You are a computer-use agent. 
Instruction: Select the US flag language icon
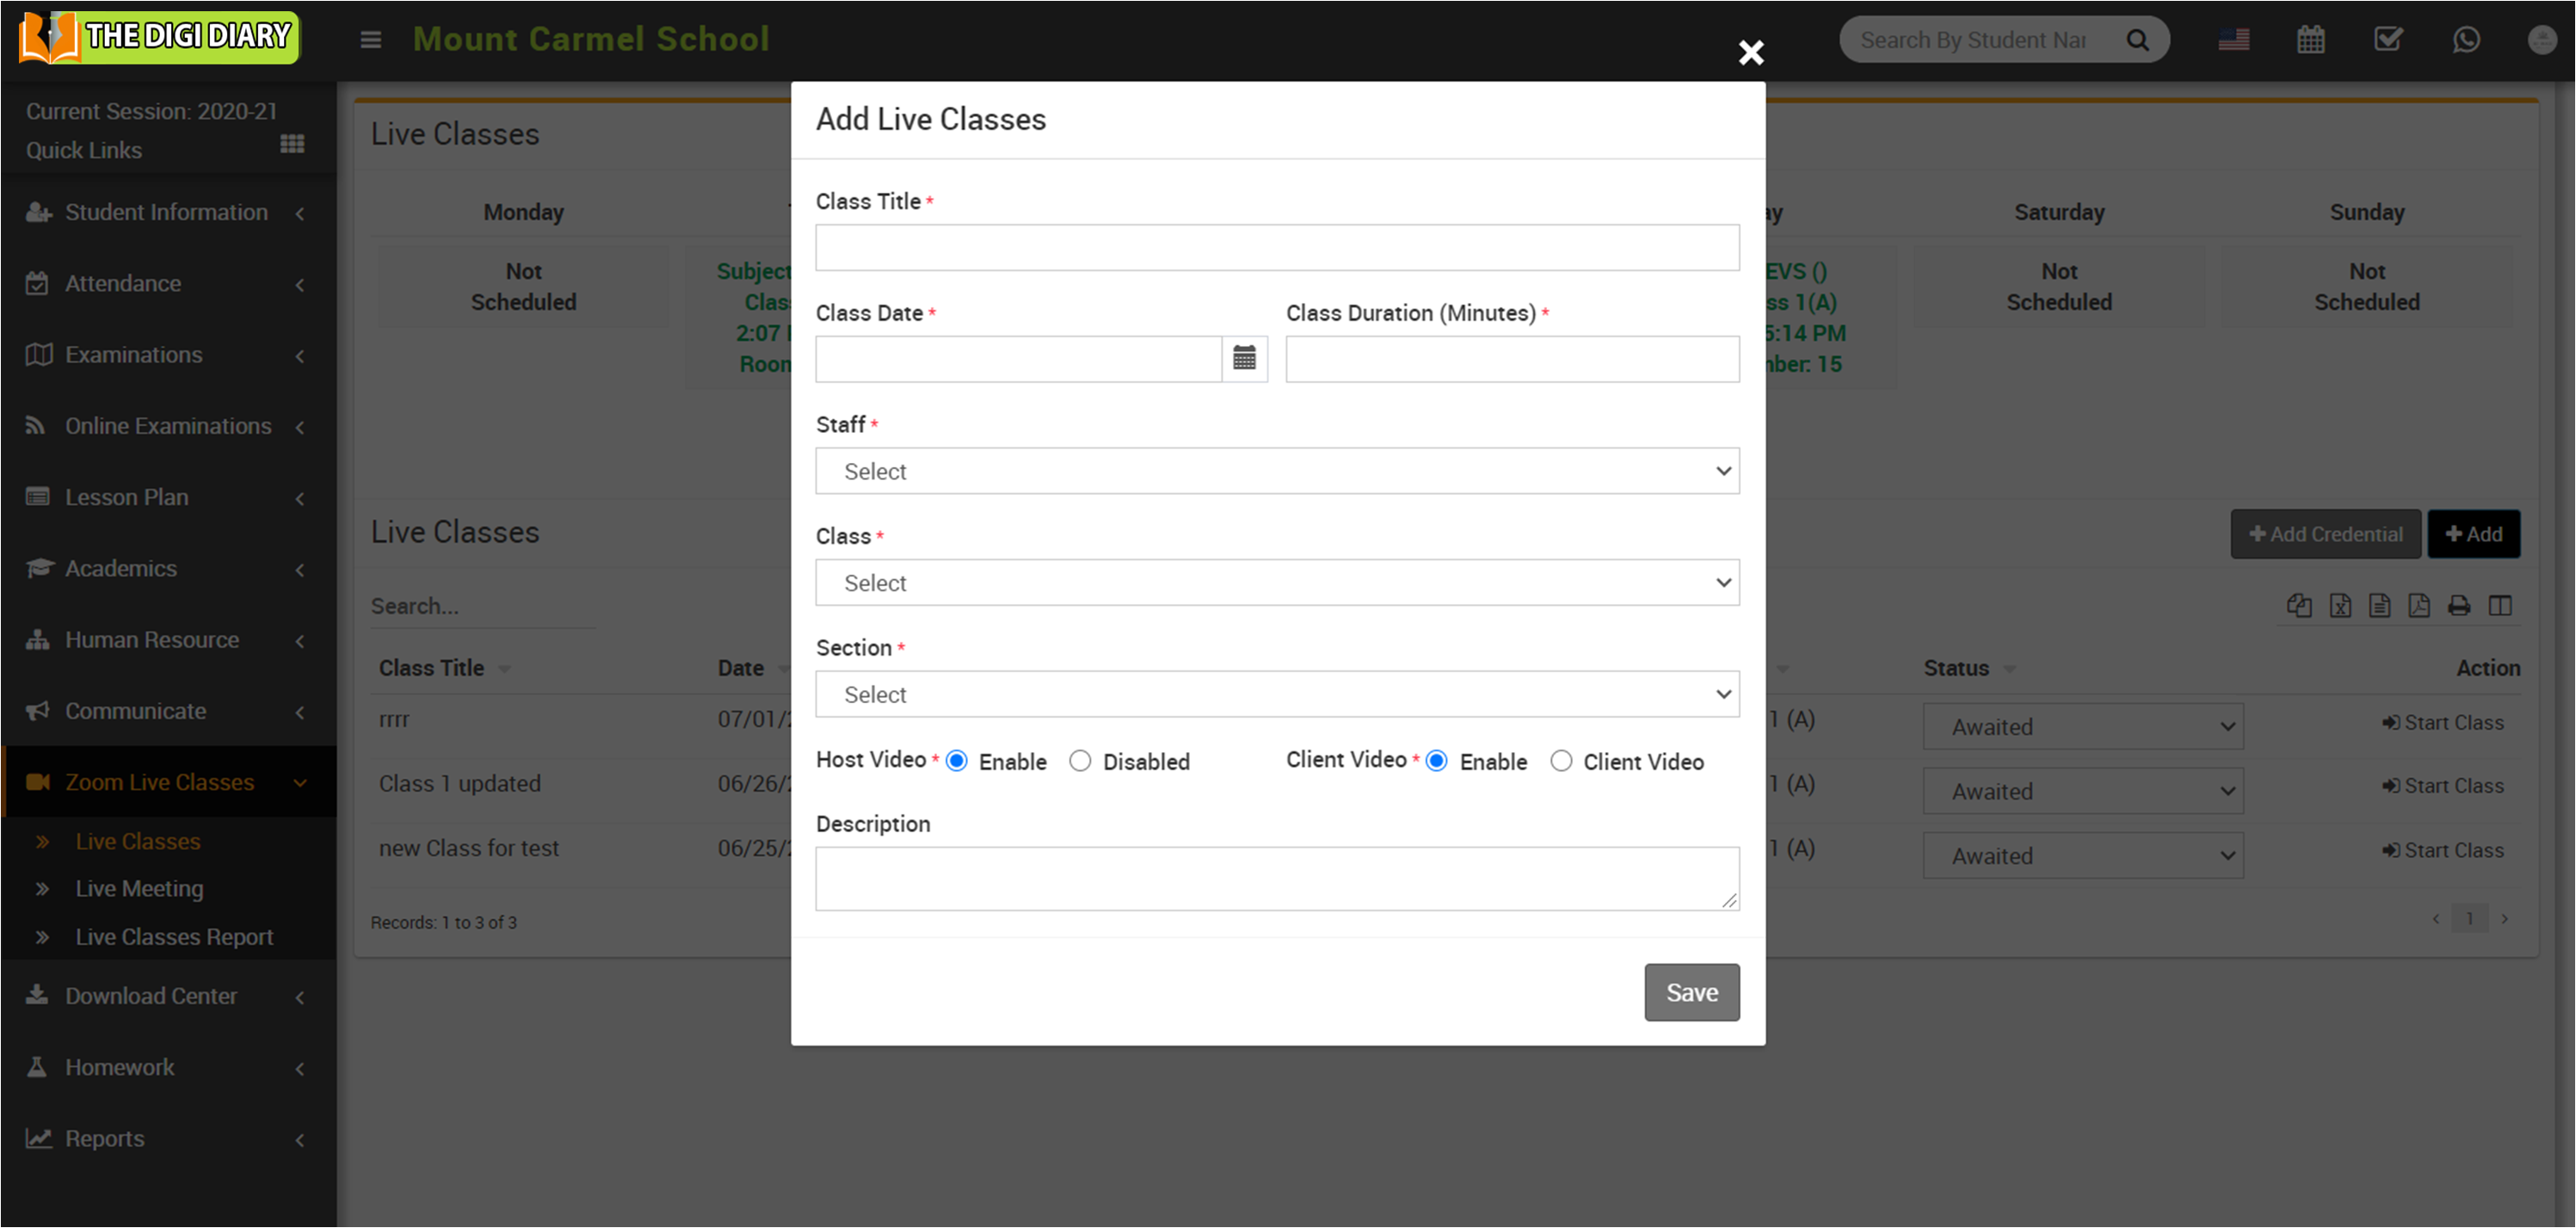[x=2234, y=40]
